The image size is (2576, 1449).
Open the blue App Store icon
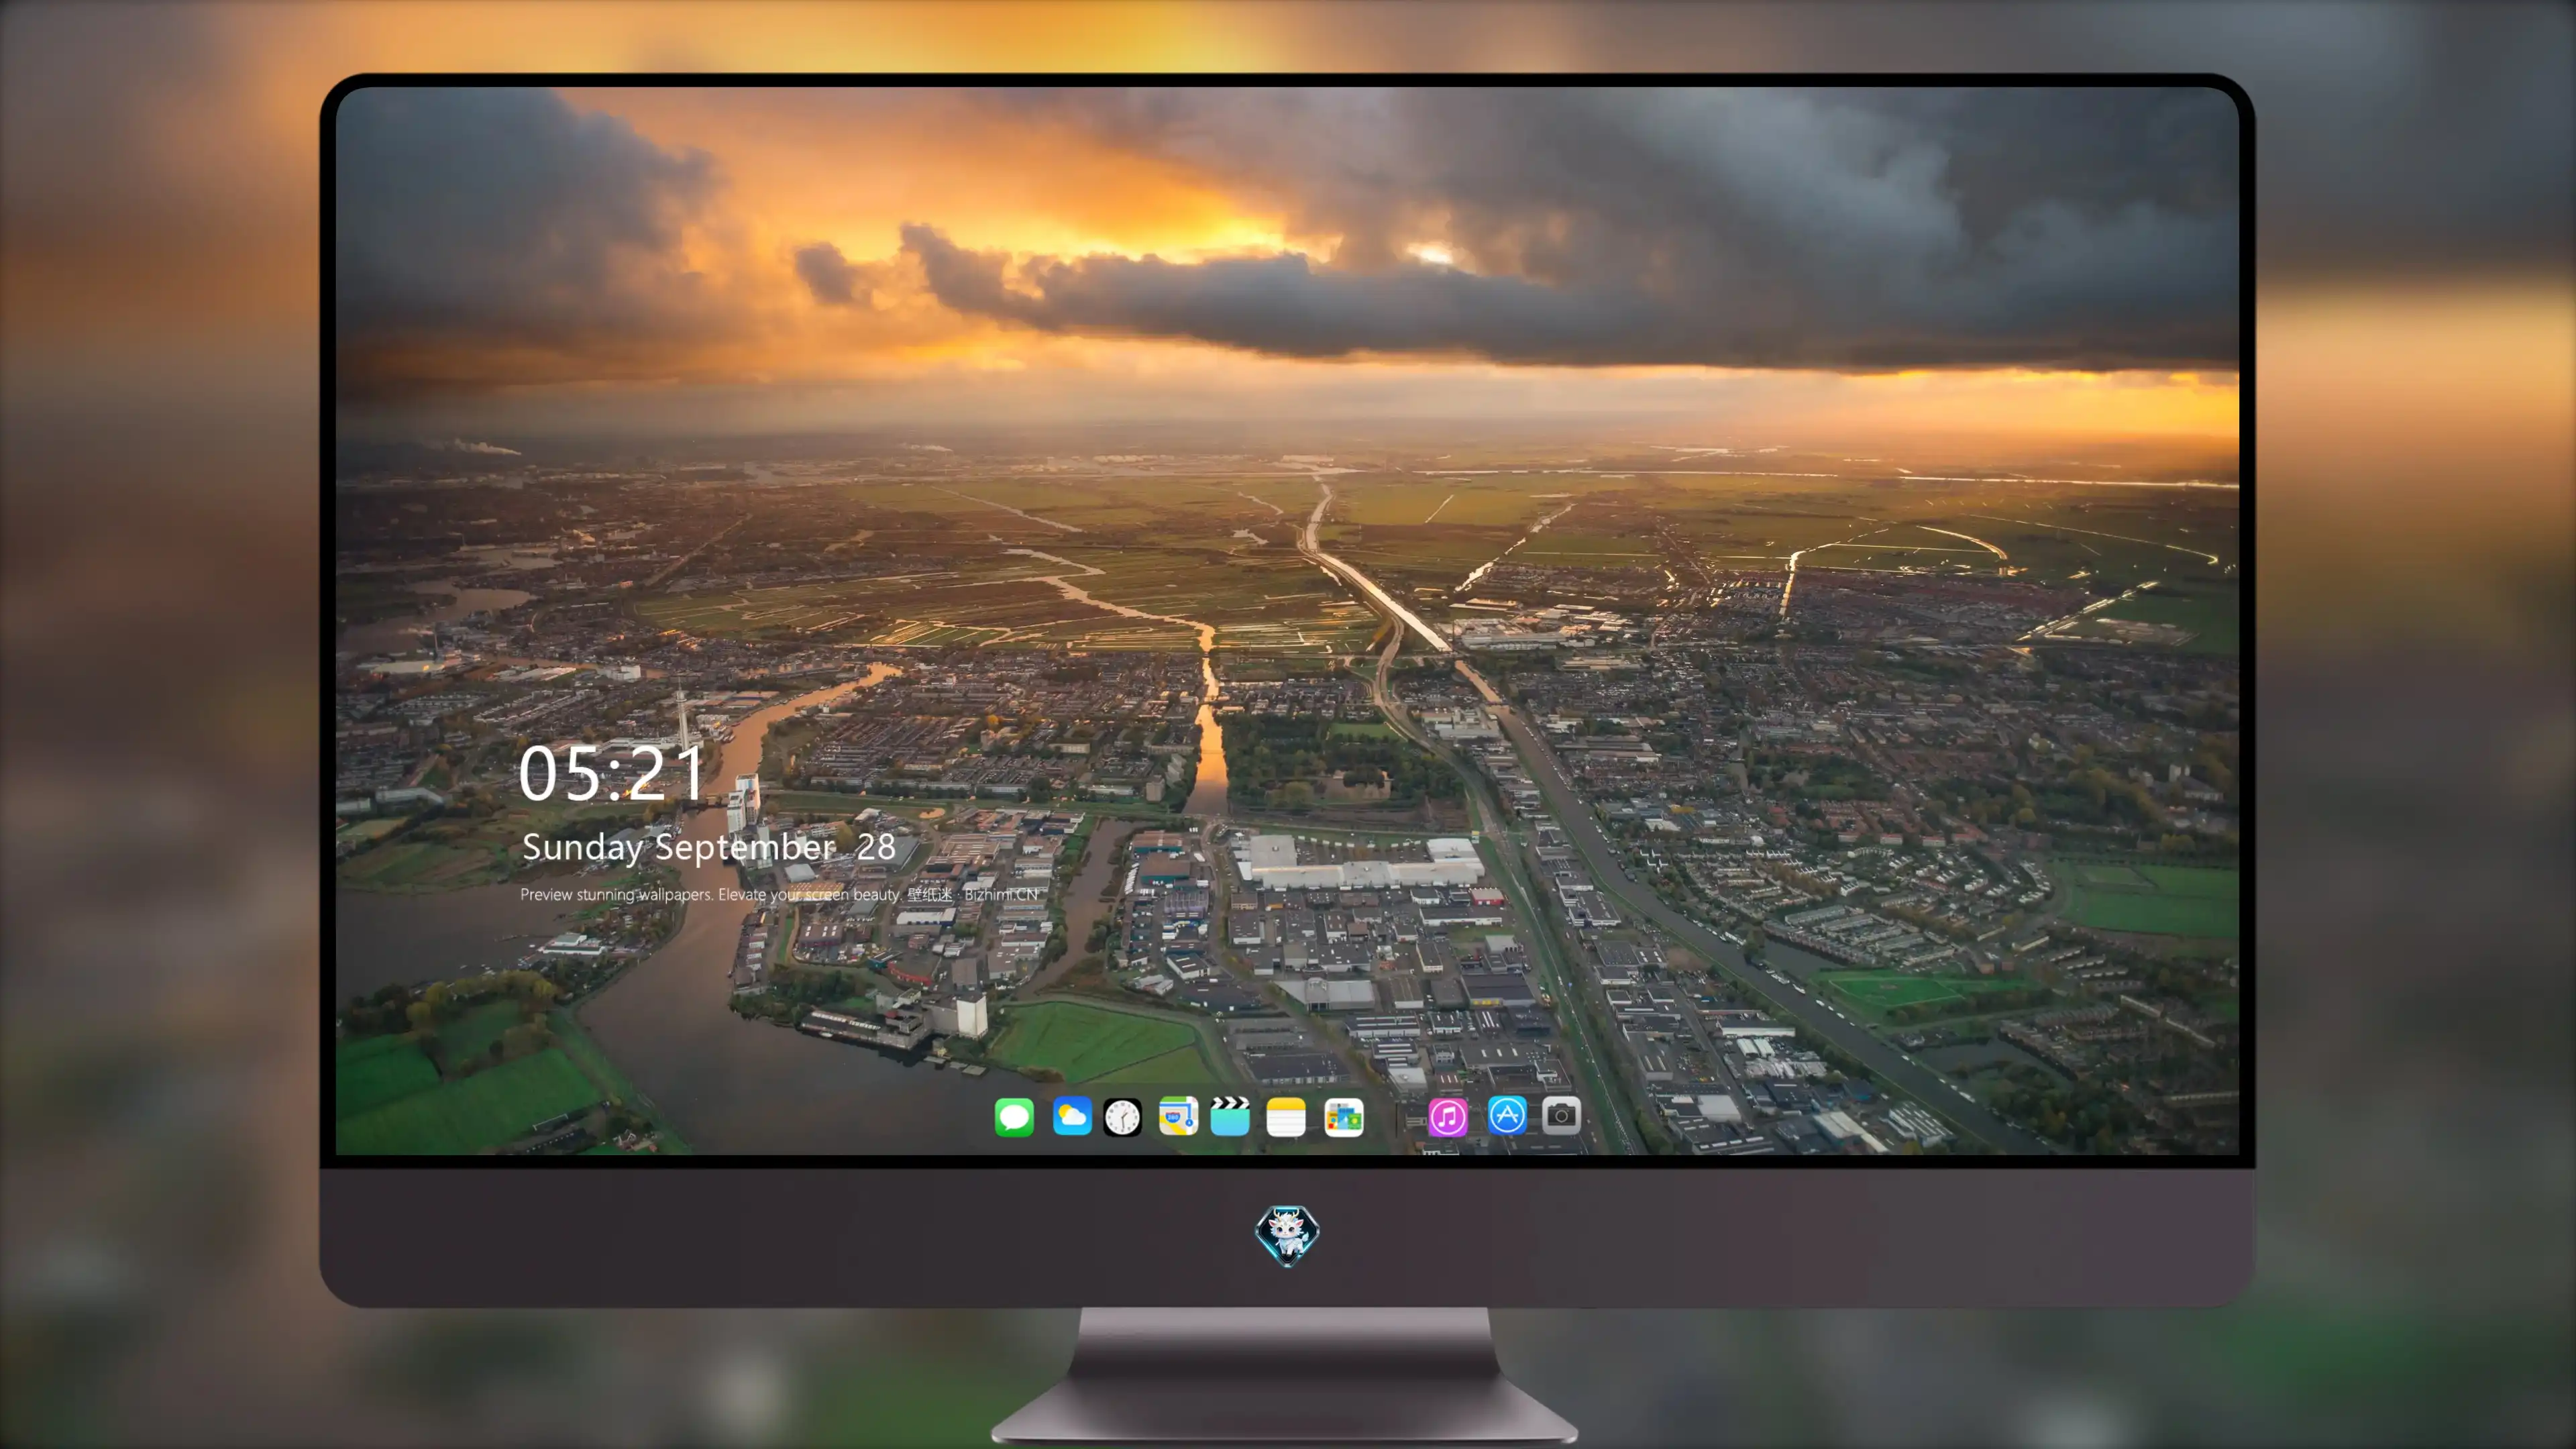(1507, 1115)
